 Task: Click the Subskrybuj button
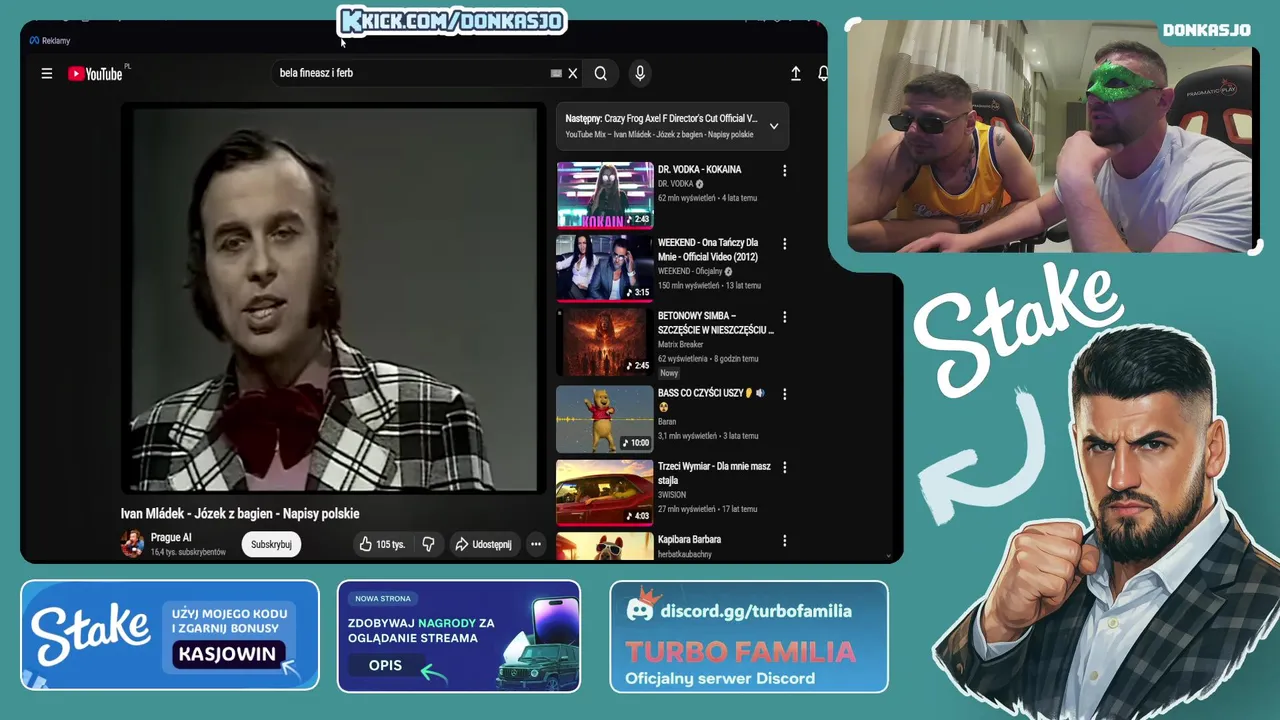pyautogui.click(x=271, y=544)
